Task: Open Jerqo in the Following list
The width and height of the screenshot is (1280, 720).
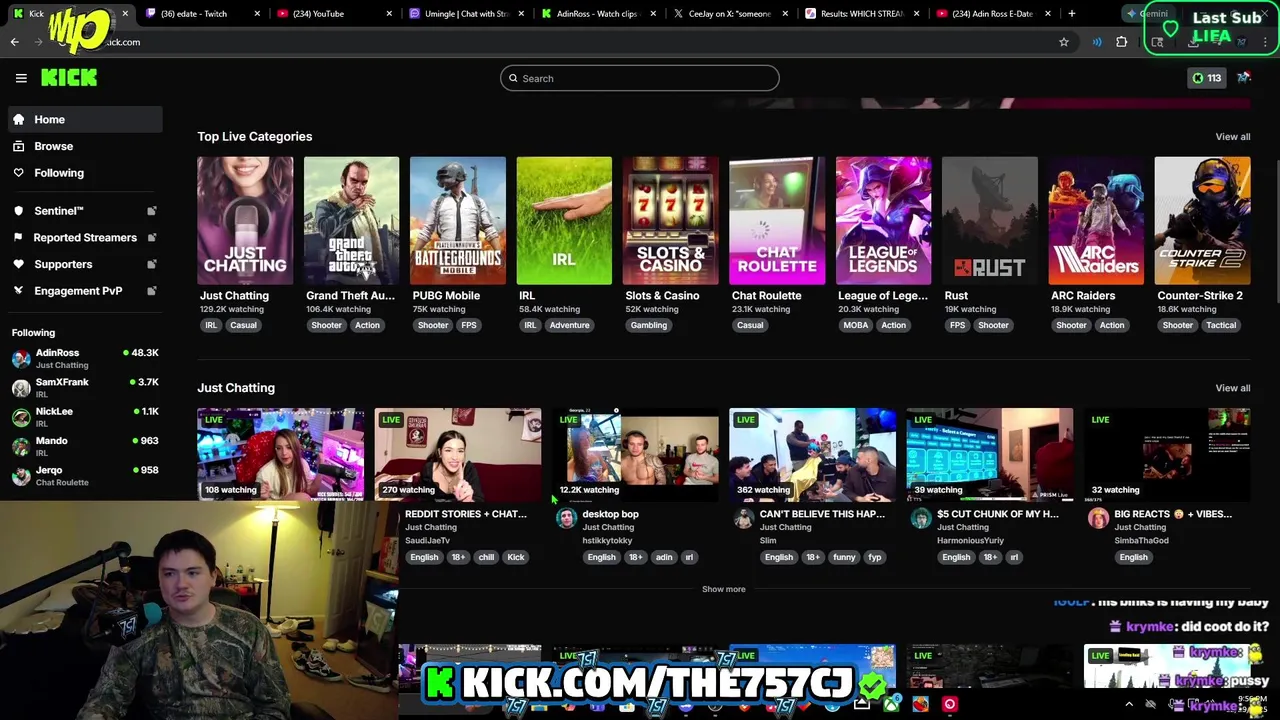Action: (85, 475)
